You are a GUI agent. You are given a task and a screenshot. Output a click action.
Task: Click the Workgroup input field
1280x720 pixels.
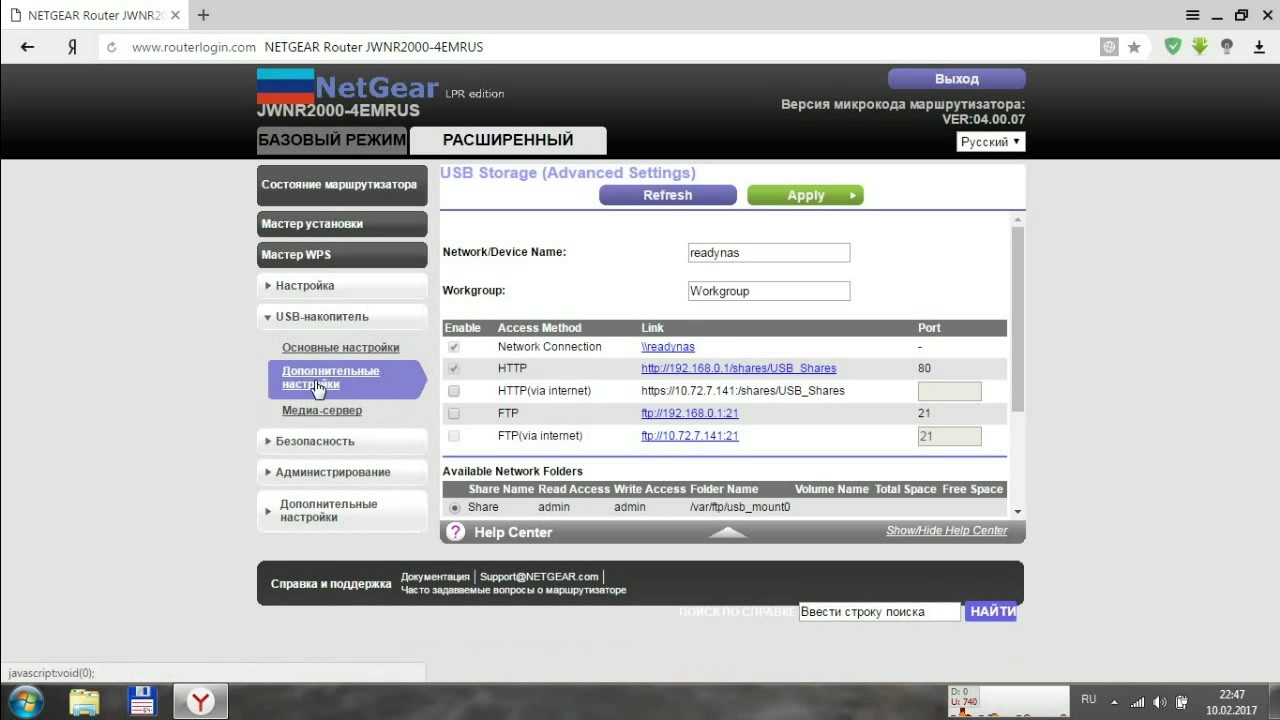[768, 291]
